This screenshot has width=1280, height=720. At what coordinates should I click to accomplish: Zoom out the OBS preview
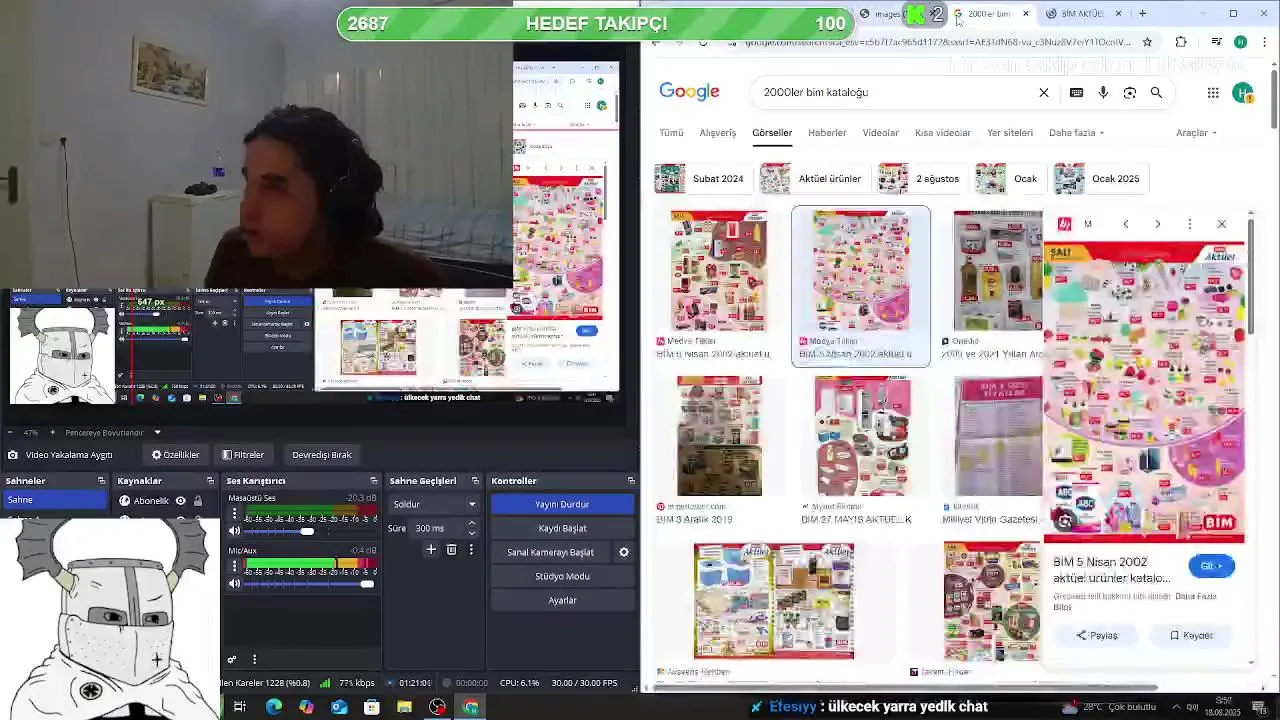(11, 433)
